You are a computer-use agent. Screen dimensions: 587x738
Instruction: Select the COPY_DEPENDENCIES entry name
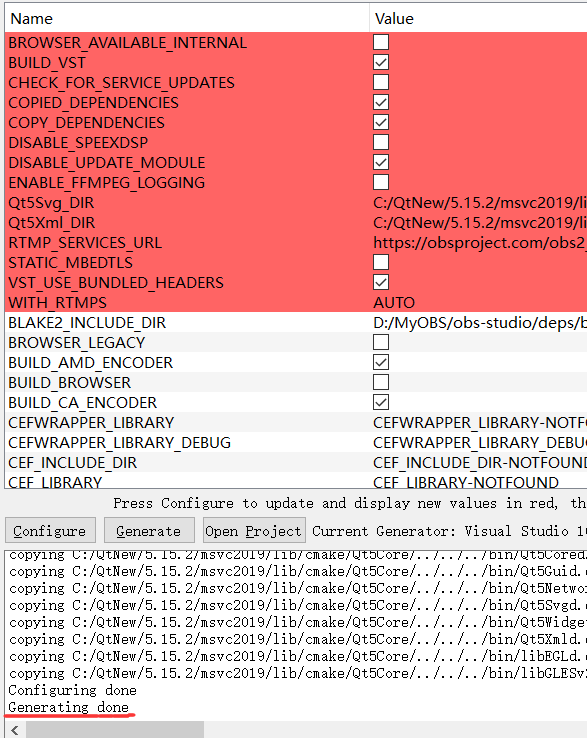pos(87,123)
